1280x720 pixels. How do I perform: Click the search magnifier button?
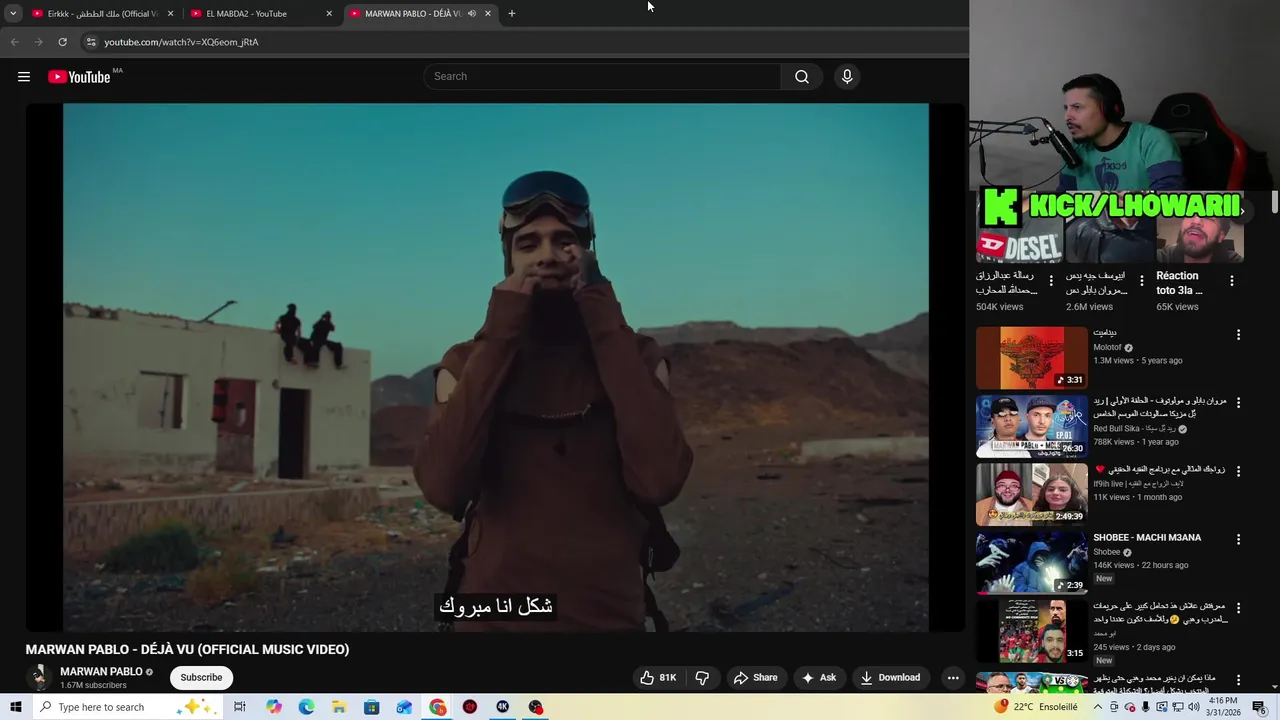click(x=802, y=77)
